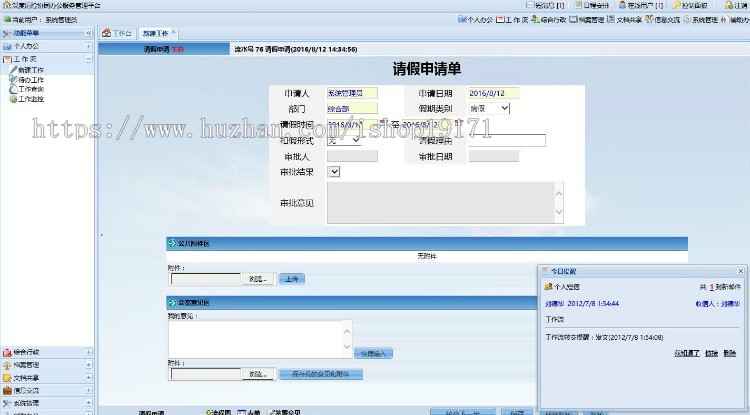Collapse 工作流 sidebar section minus button
Viewport: 750px width, 415px height.
pos(88,59)
